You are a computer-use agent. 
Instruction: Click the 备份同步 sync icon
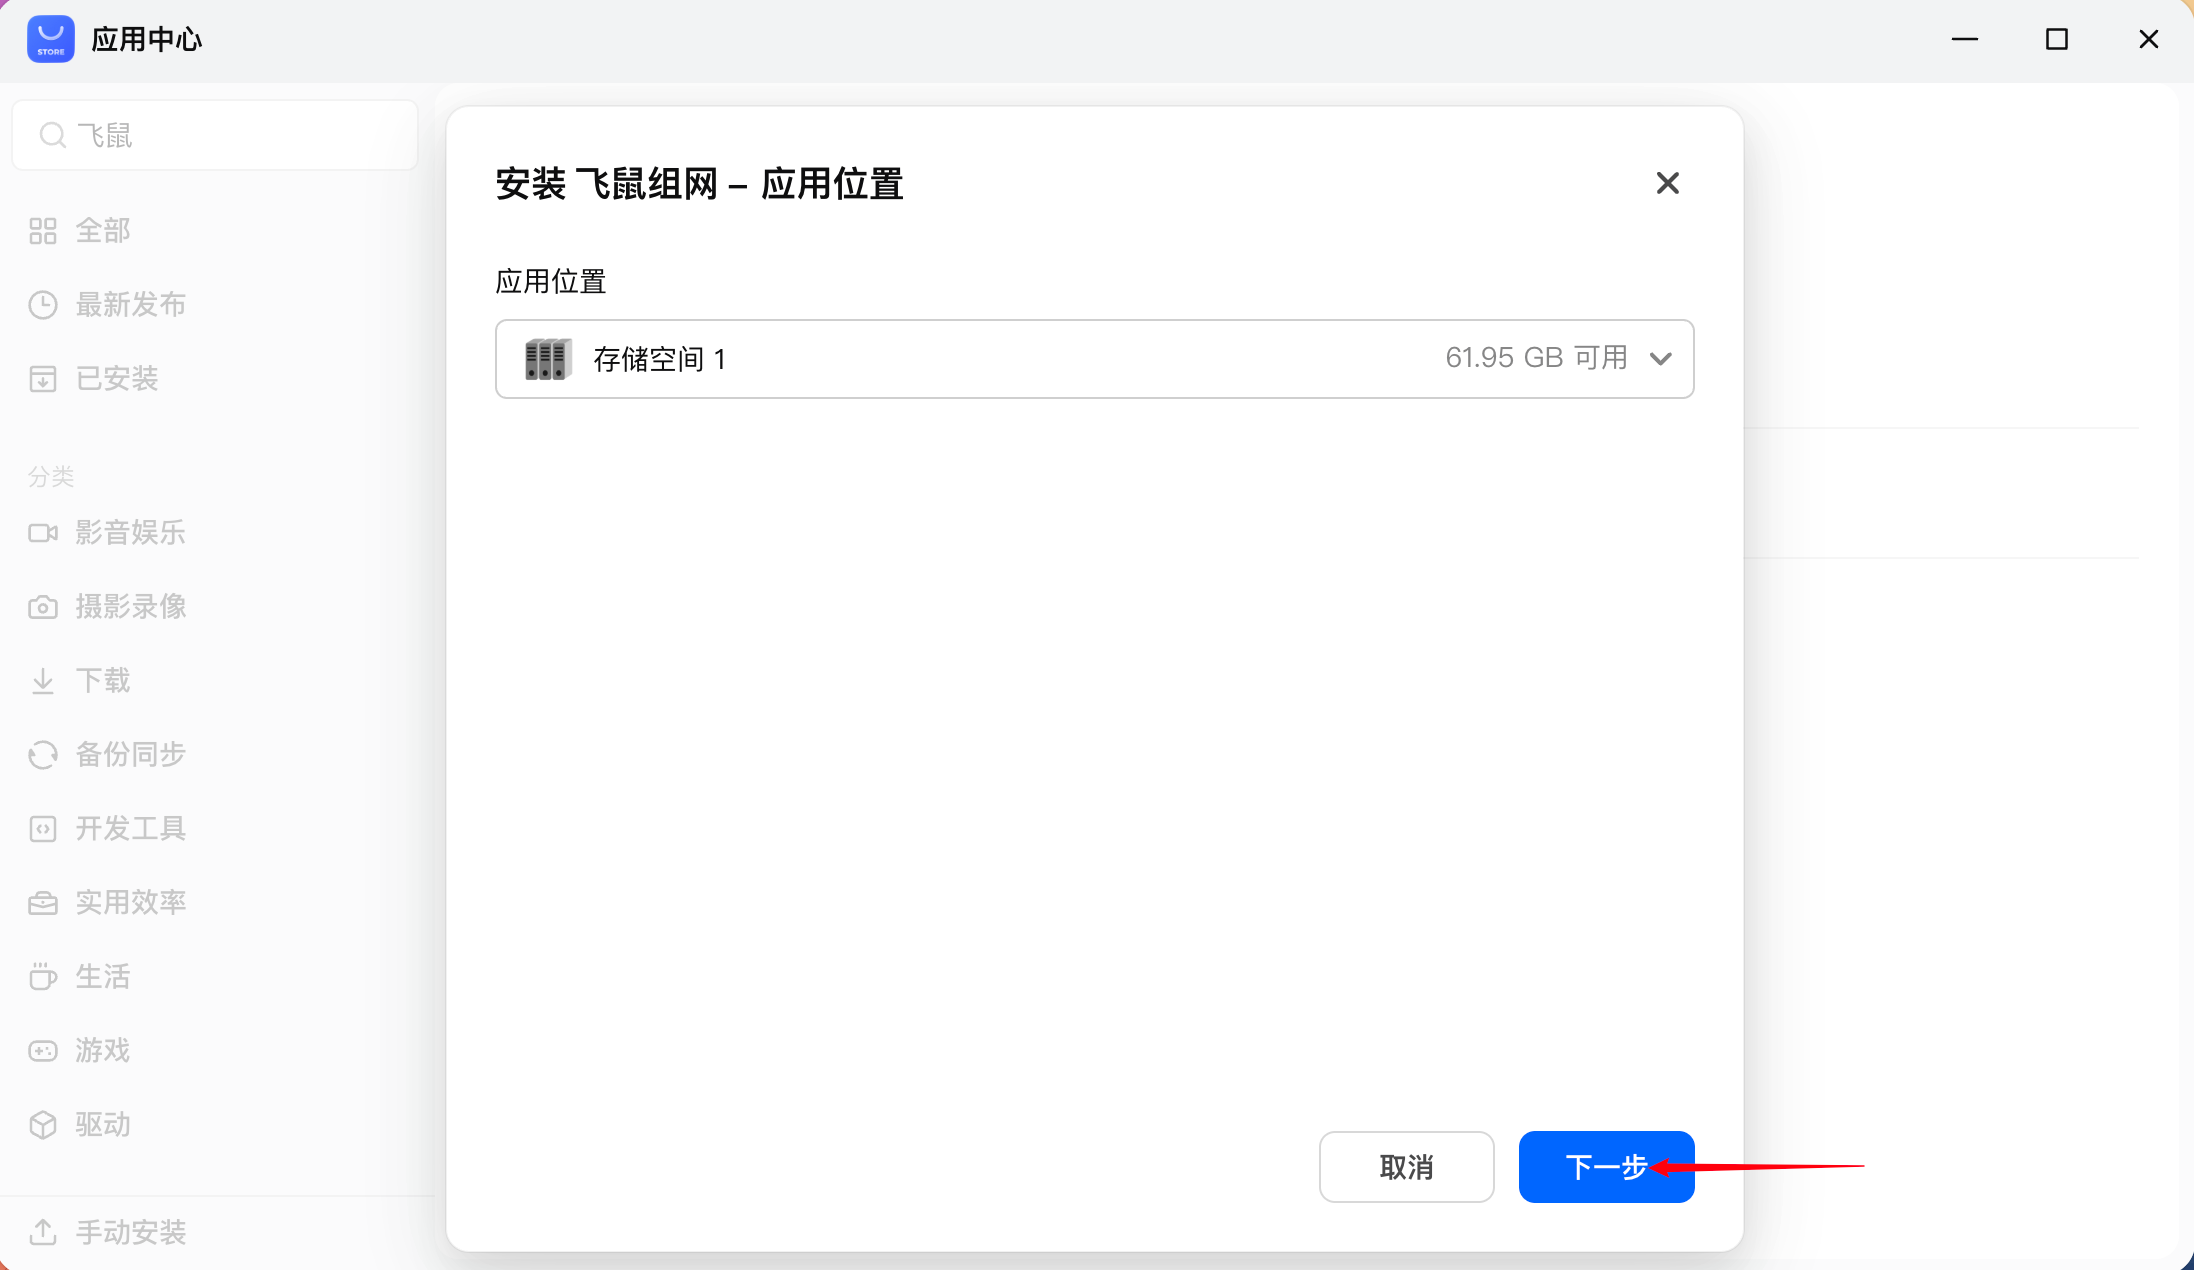click(43, 755)
